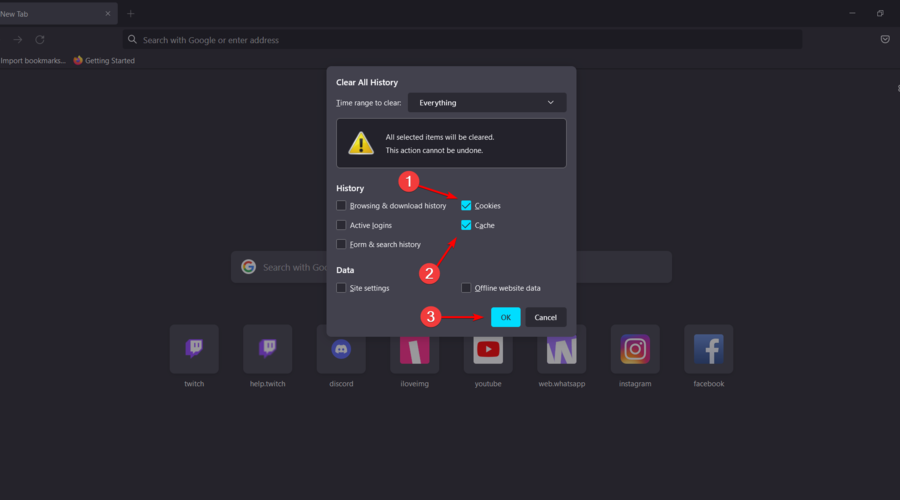This screenshot has height=500, width=900.
Task: Click the Cancel button
Action: [545, 317]
